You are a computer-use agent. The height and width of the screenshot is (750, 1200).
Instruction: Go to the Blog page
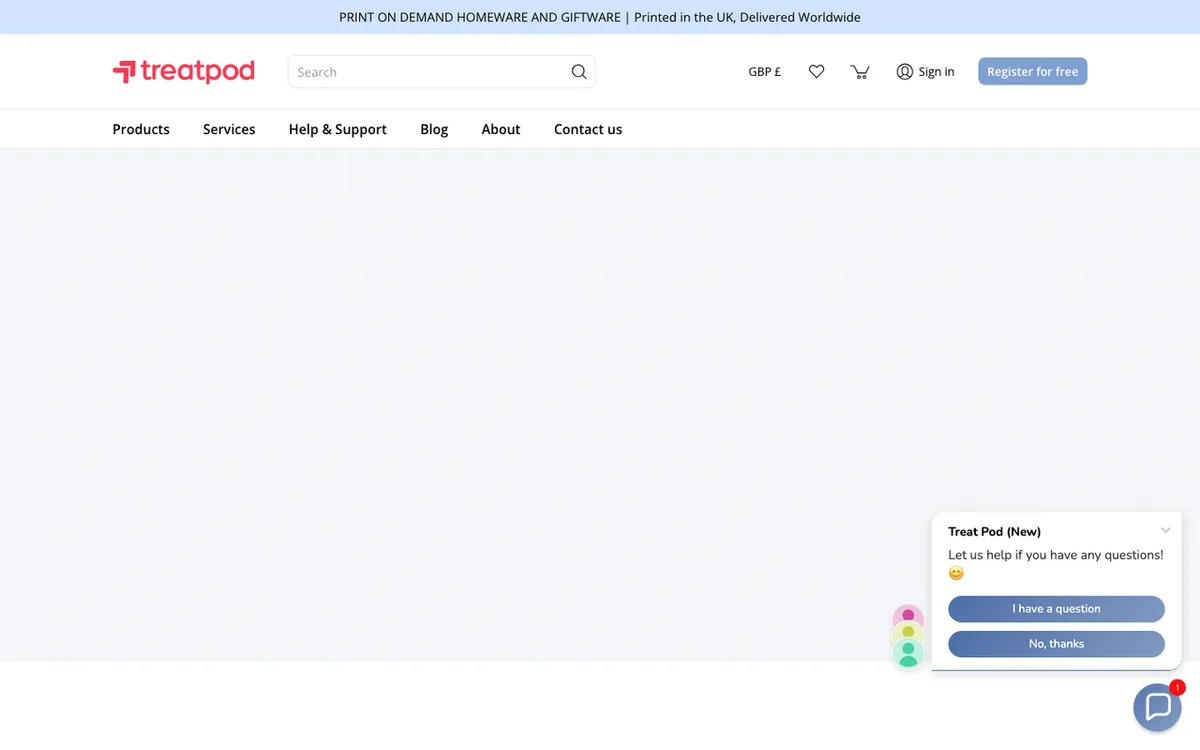point(434,129)
